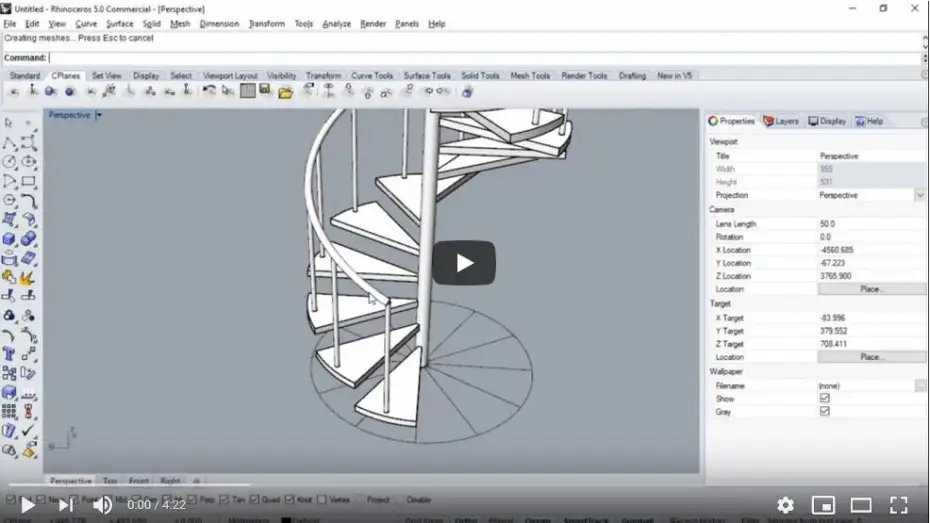
Task: Toggle the Perp osnap checkbox
Action: coord(192,500)
